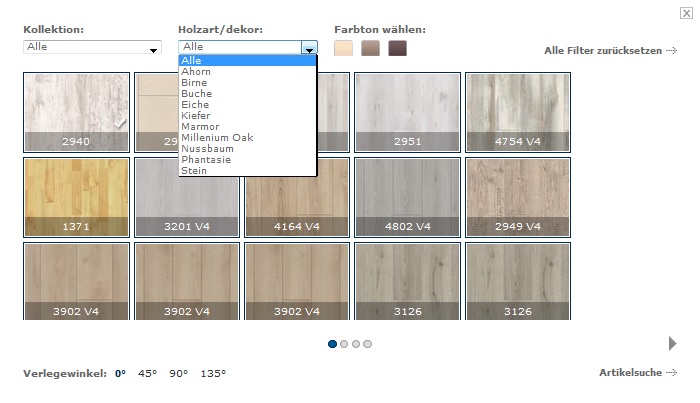Choose Phantasie decor option
700x403 pixels.
coord(247,160)
